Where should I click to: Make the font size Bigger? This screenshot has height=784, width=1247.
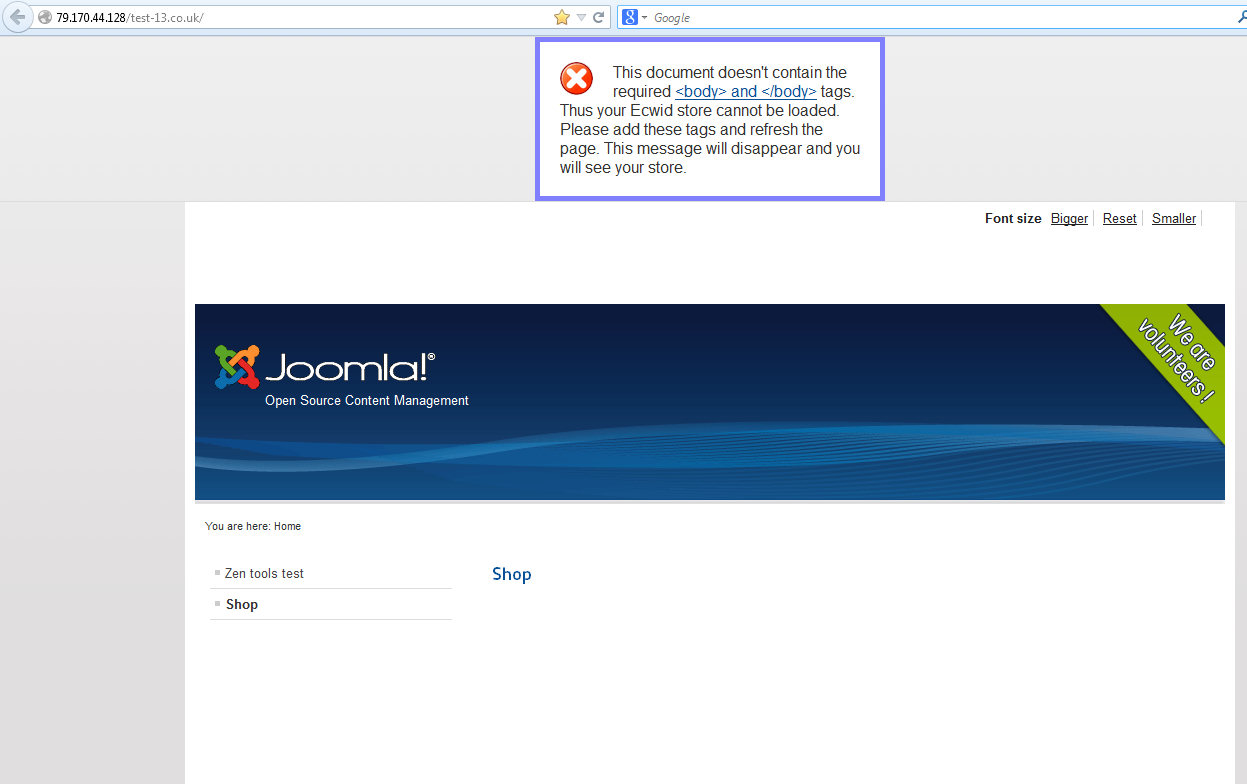(x=1069, y=218)
